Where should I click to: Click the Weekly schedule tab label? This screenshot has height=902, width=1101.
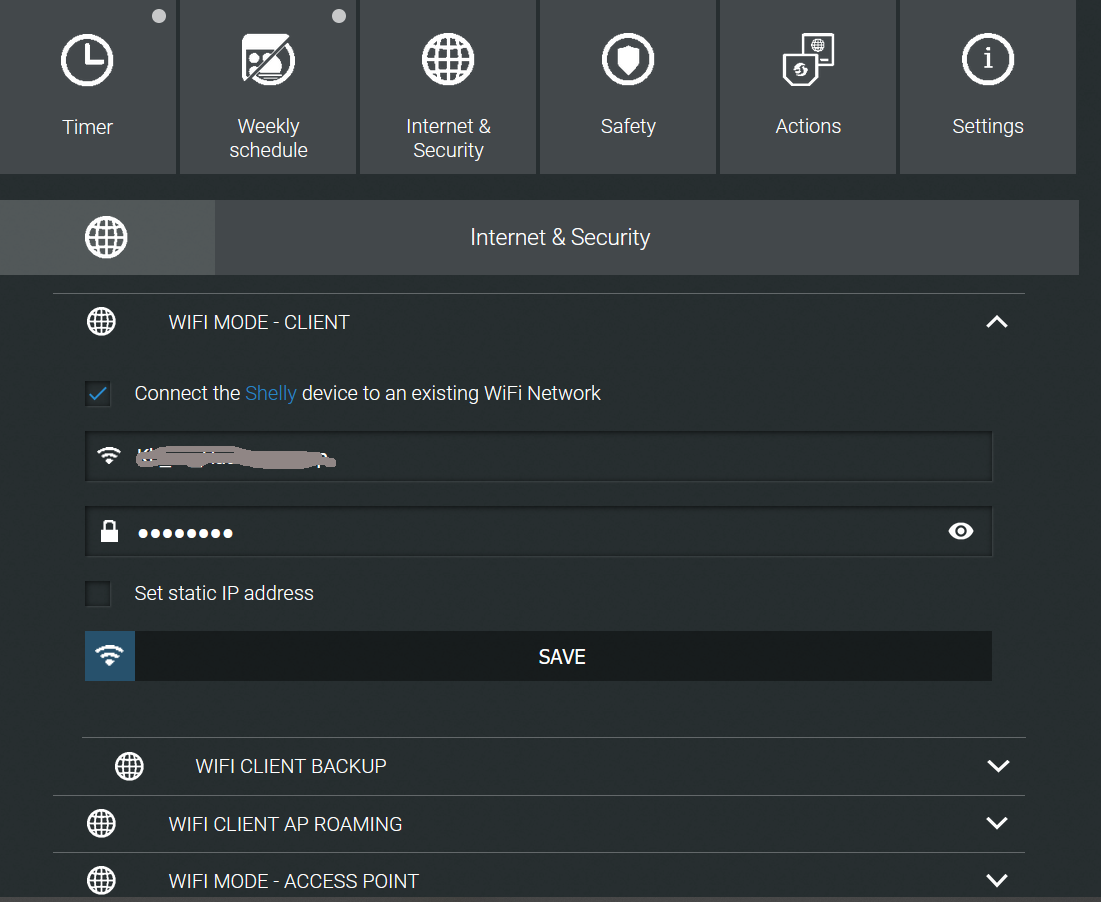pyautogui.click(x=268, y=138)
